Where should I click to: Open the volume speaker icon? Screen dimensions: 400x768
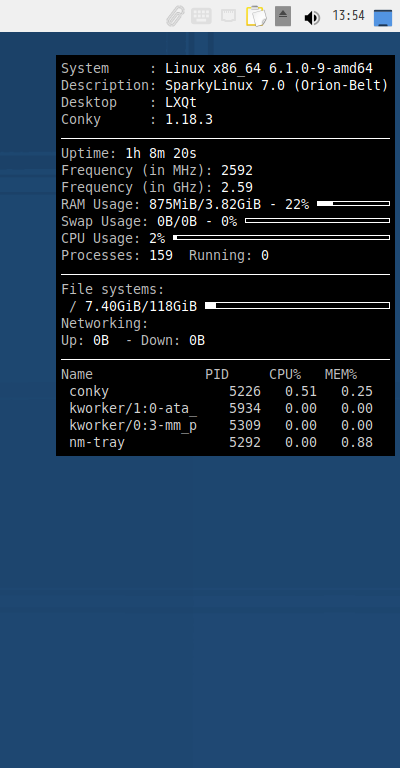[x=311, y=18]
